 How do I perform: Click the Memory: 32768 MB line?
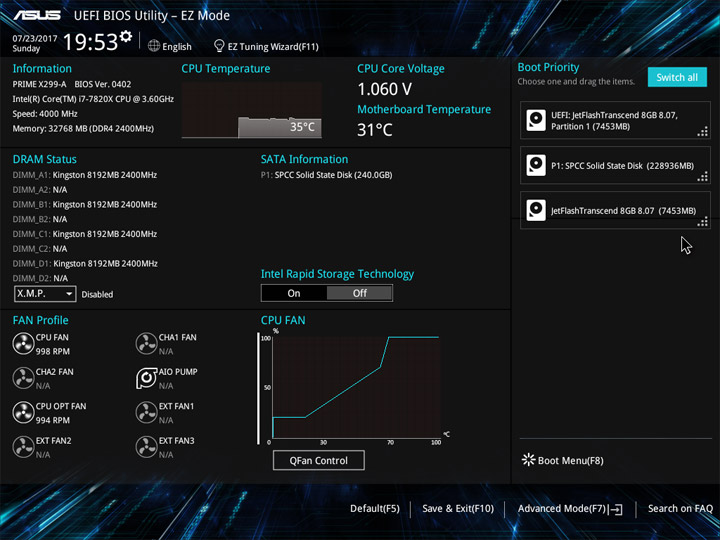coord(83,129)
